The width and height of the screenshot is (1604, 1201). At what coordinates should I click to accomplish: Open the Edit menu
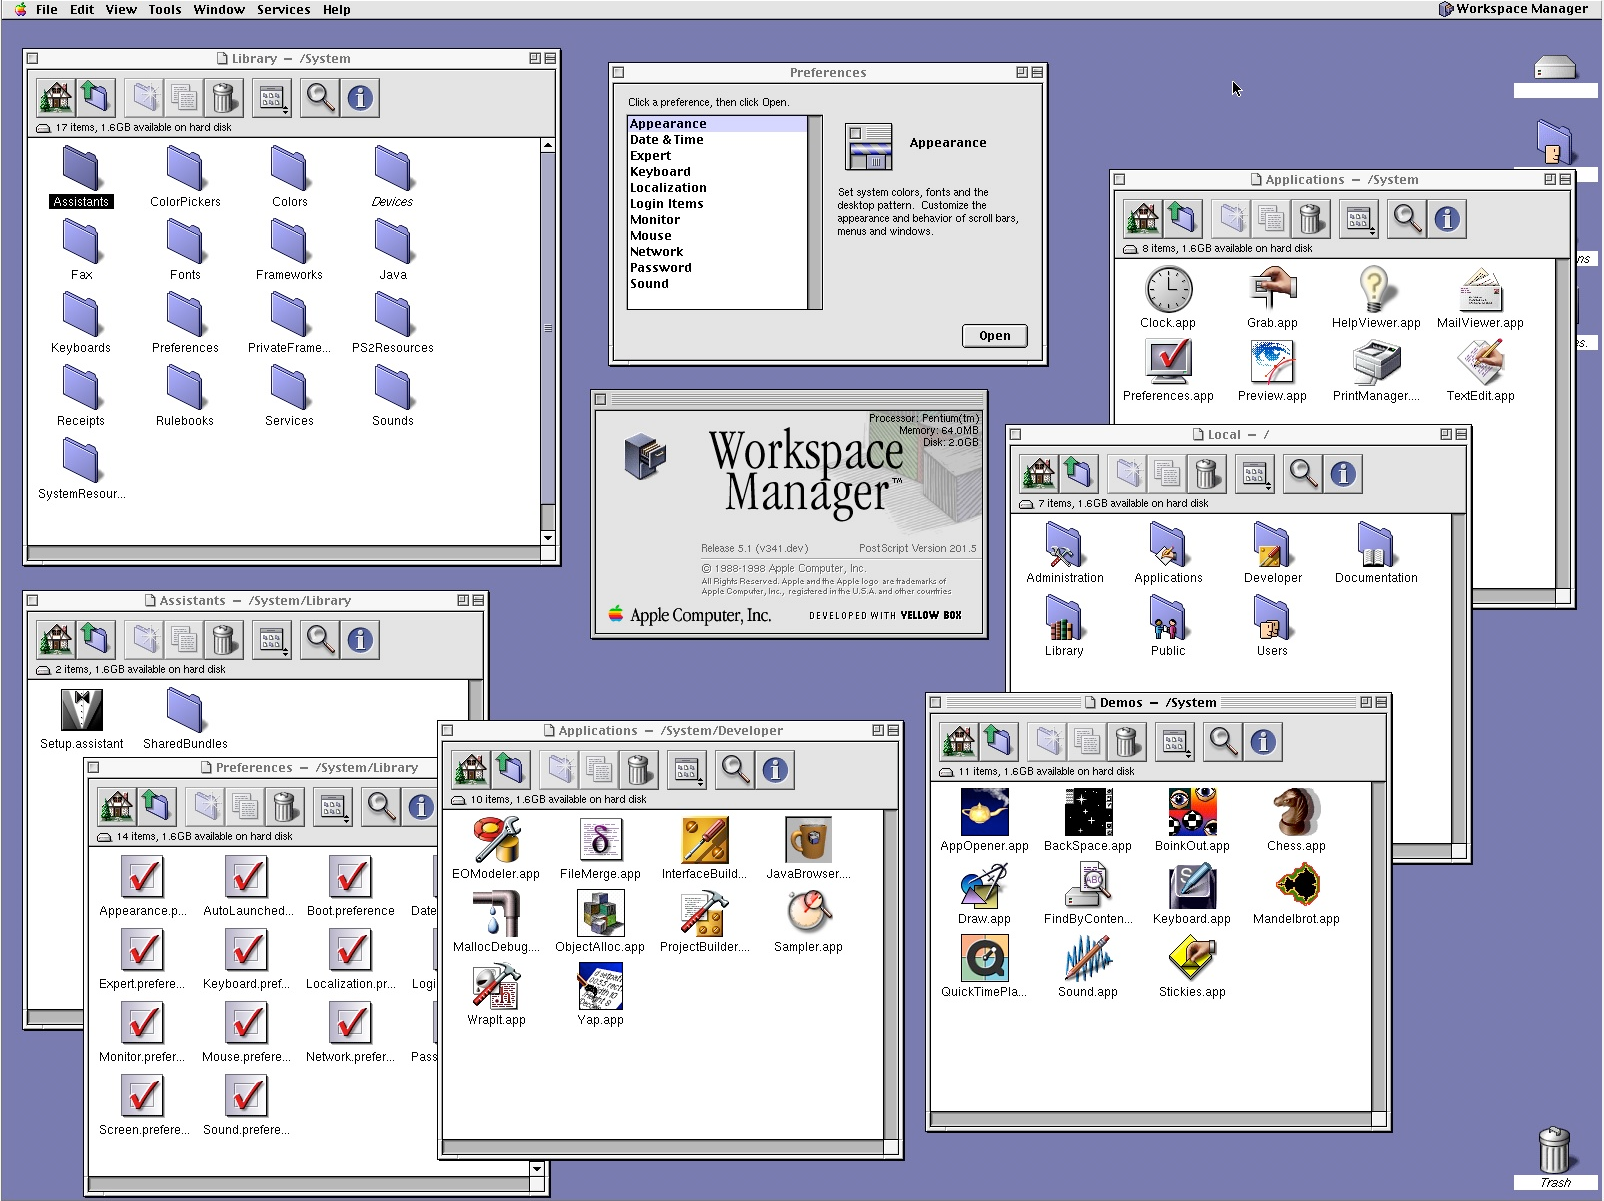tap(82, 9)
